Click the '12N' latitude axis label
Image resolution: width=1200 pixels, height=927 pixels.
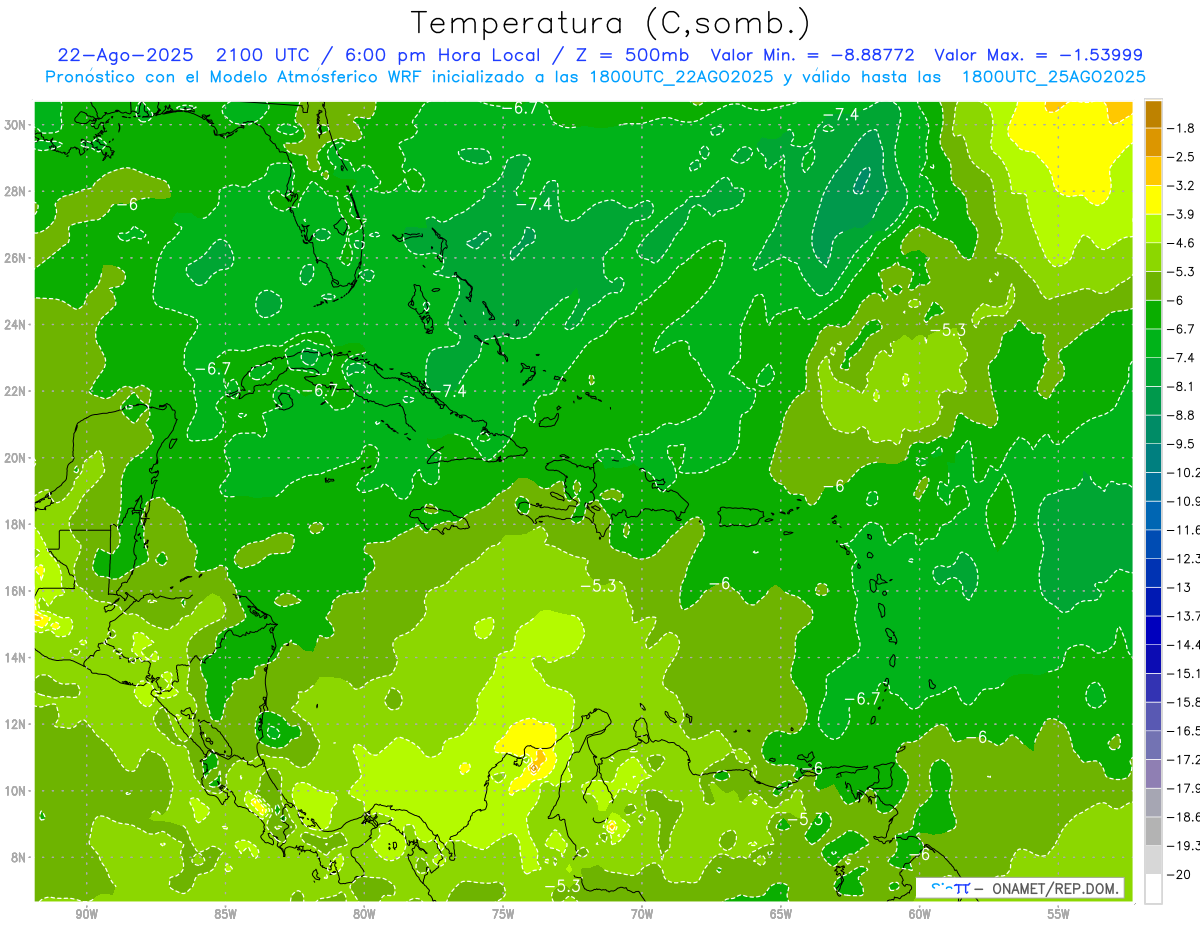pos(17,724)
